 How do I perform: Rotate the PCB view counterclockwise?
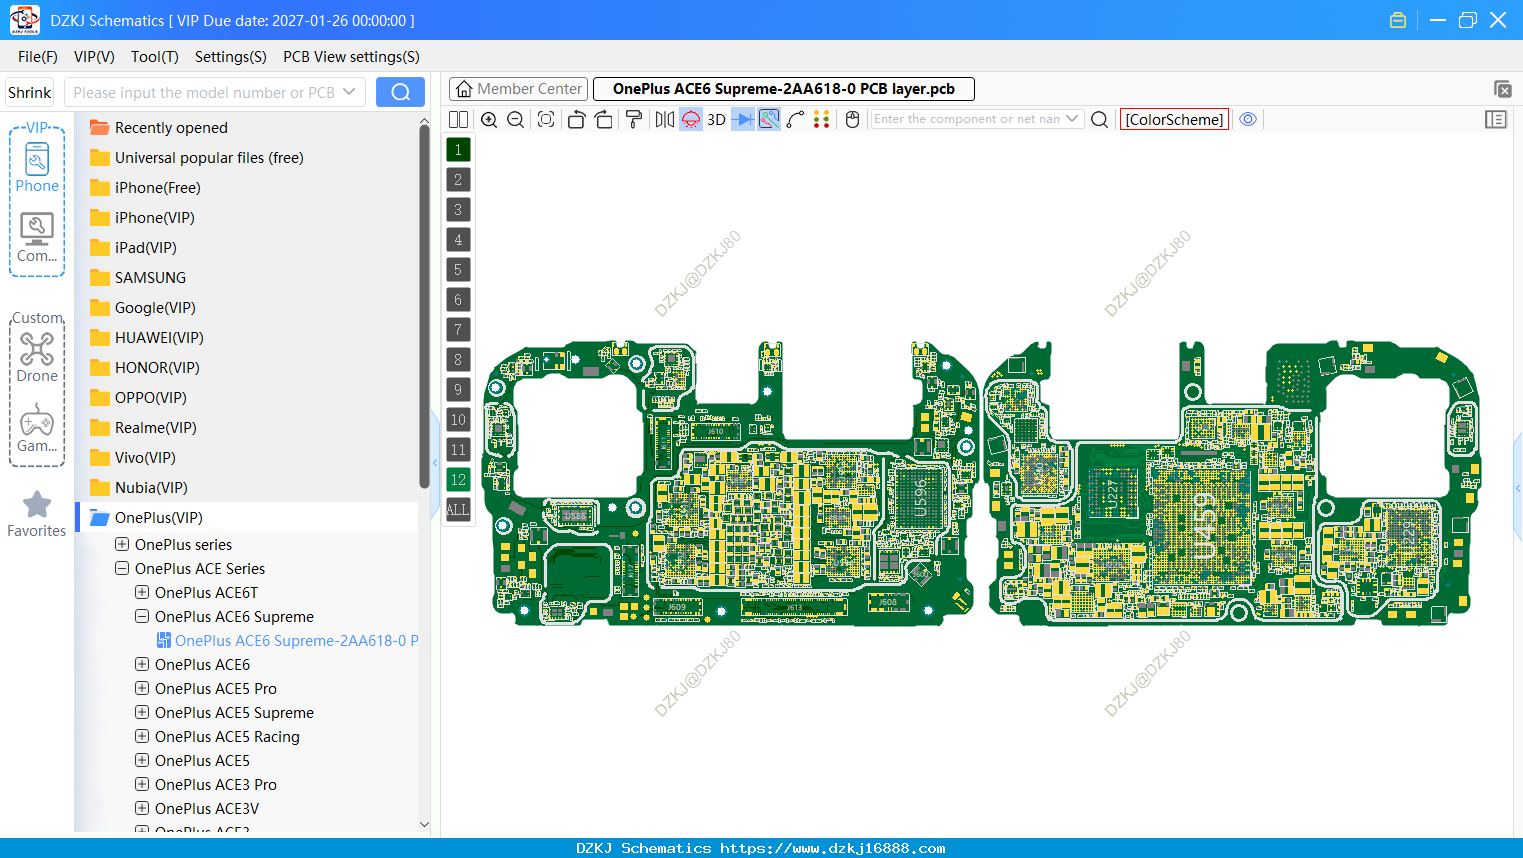point(576,119)
